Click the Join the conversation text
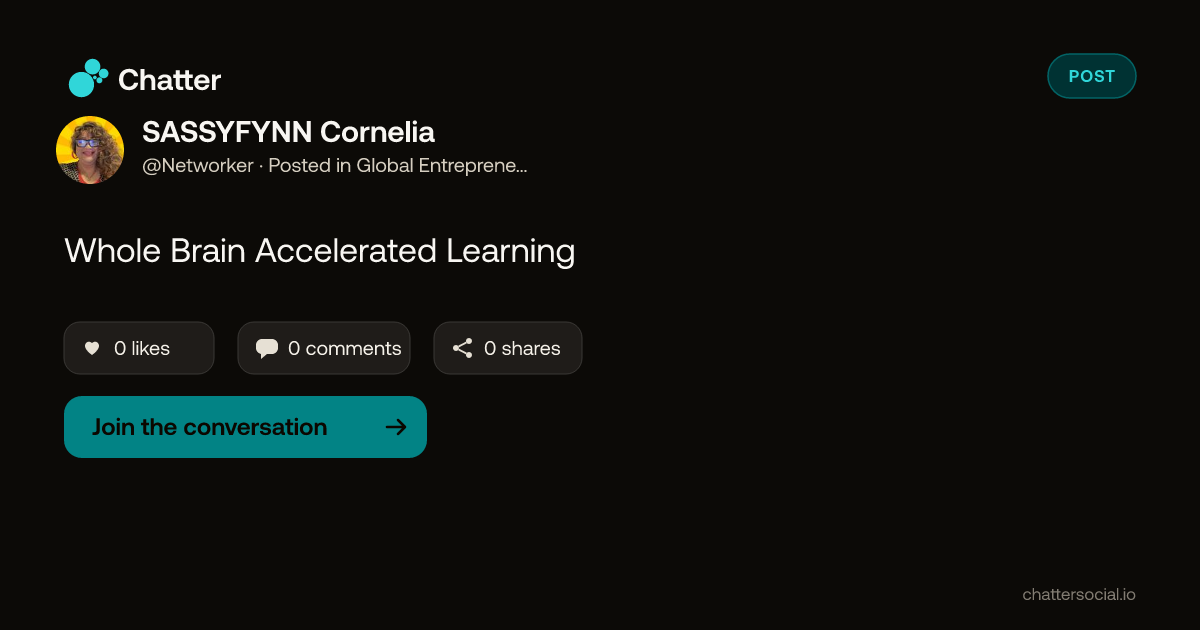 click(210, 427)
